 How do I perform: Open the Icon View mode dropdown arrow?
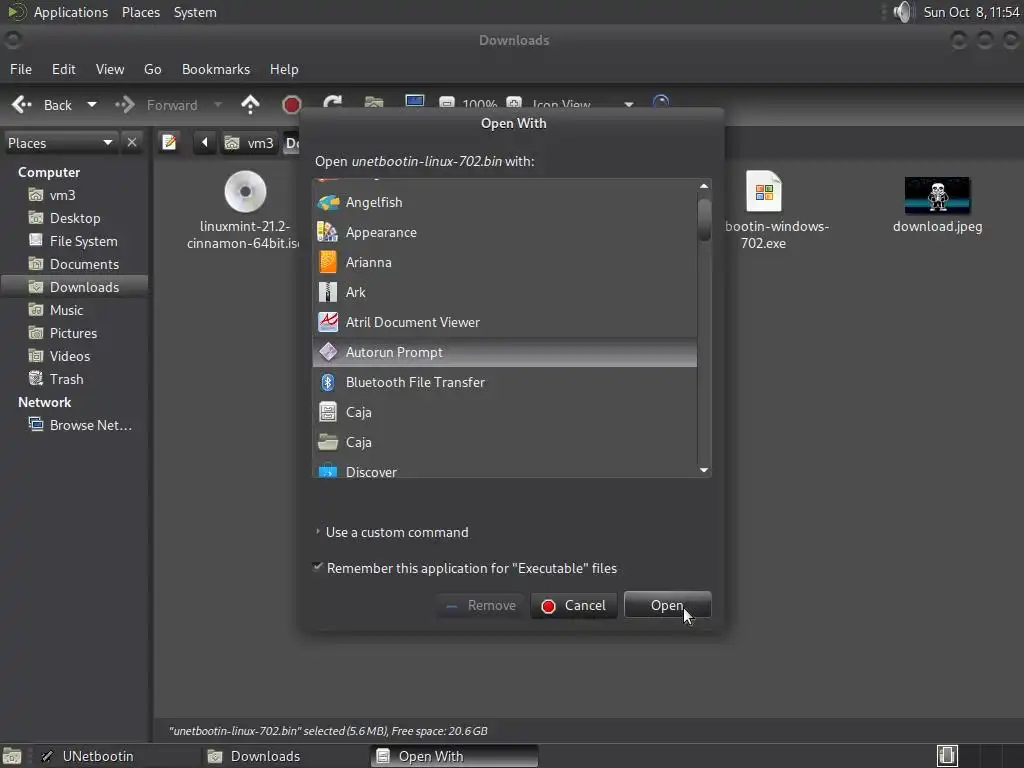628,104
